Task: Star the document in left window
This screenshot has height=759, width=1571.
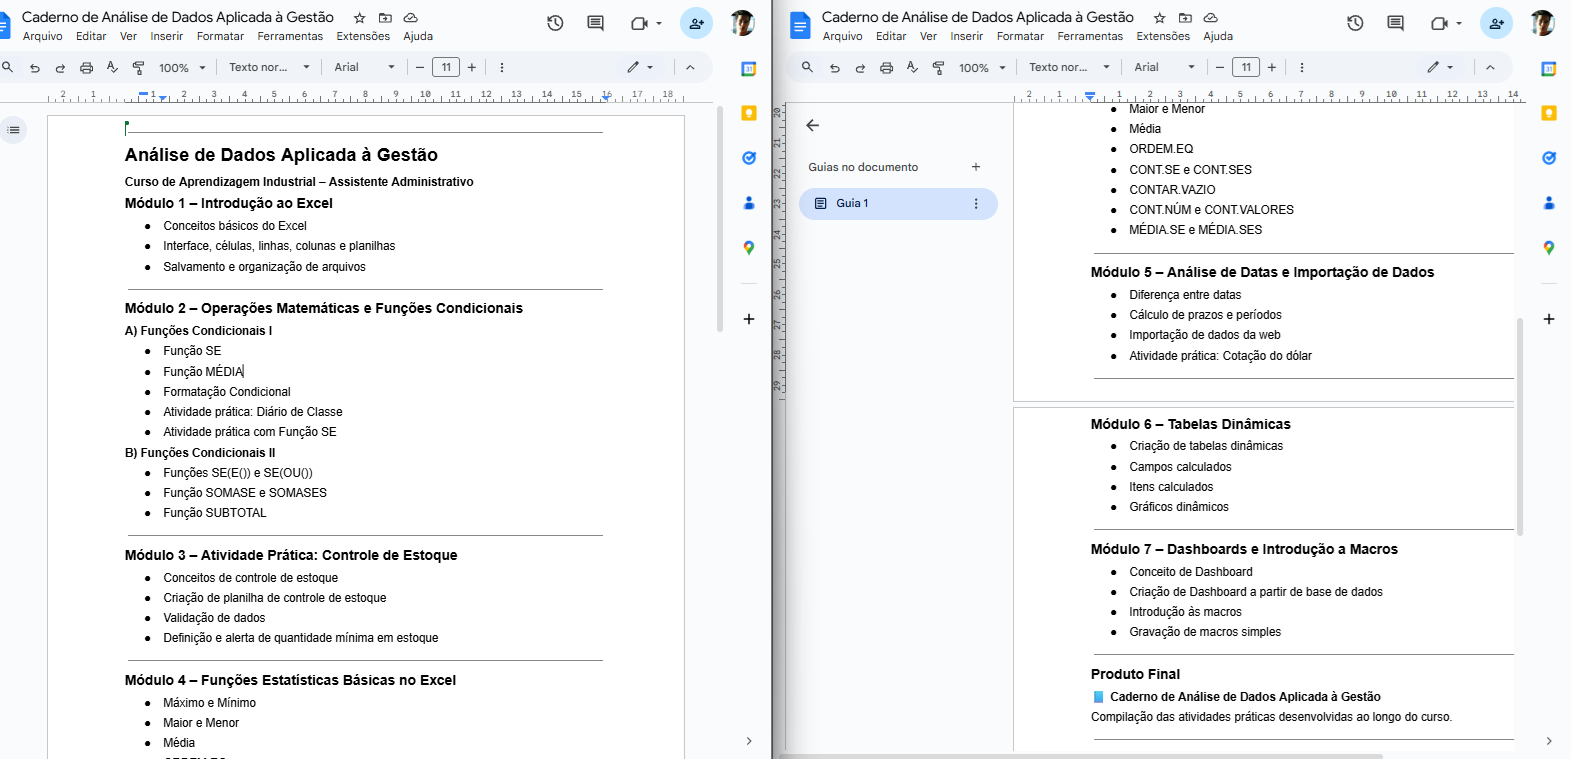Action: tap(359, 18)
